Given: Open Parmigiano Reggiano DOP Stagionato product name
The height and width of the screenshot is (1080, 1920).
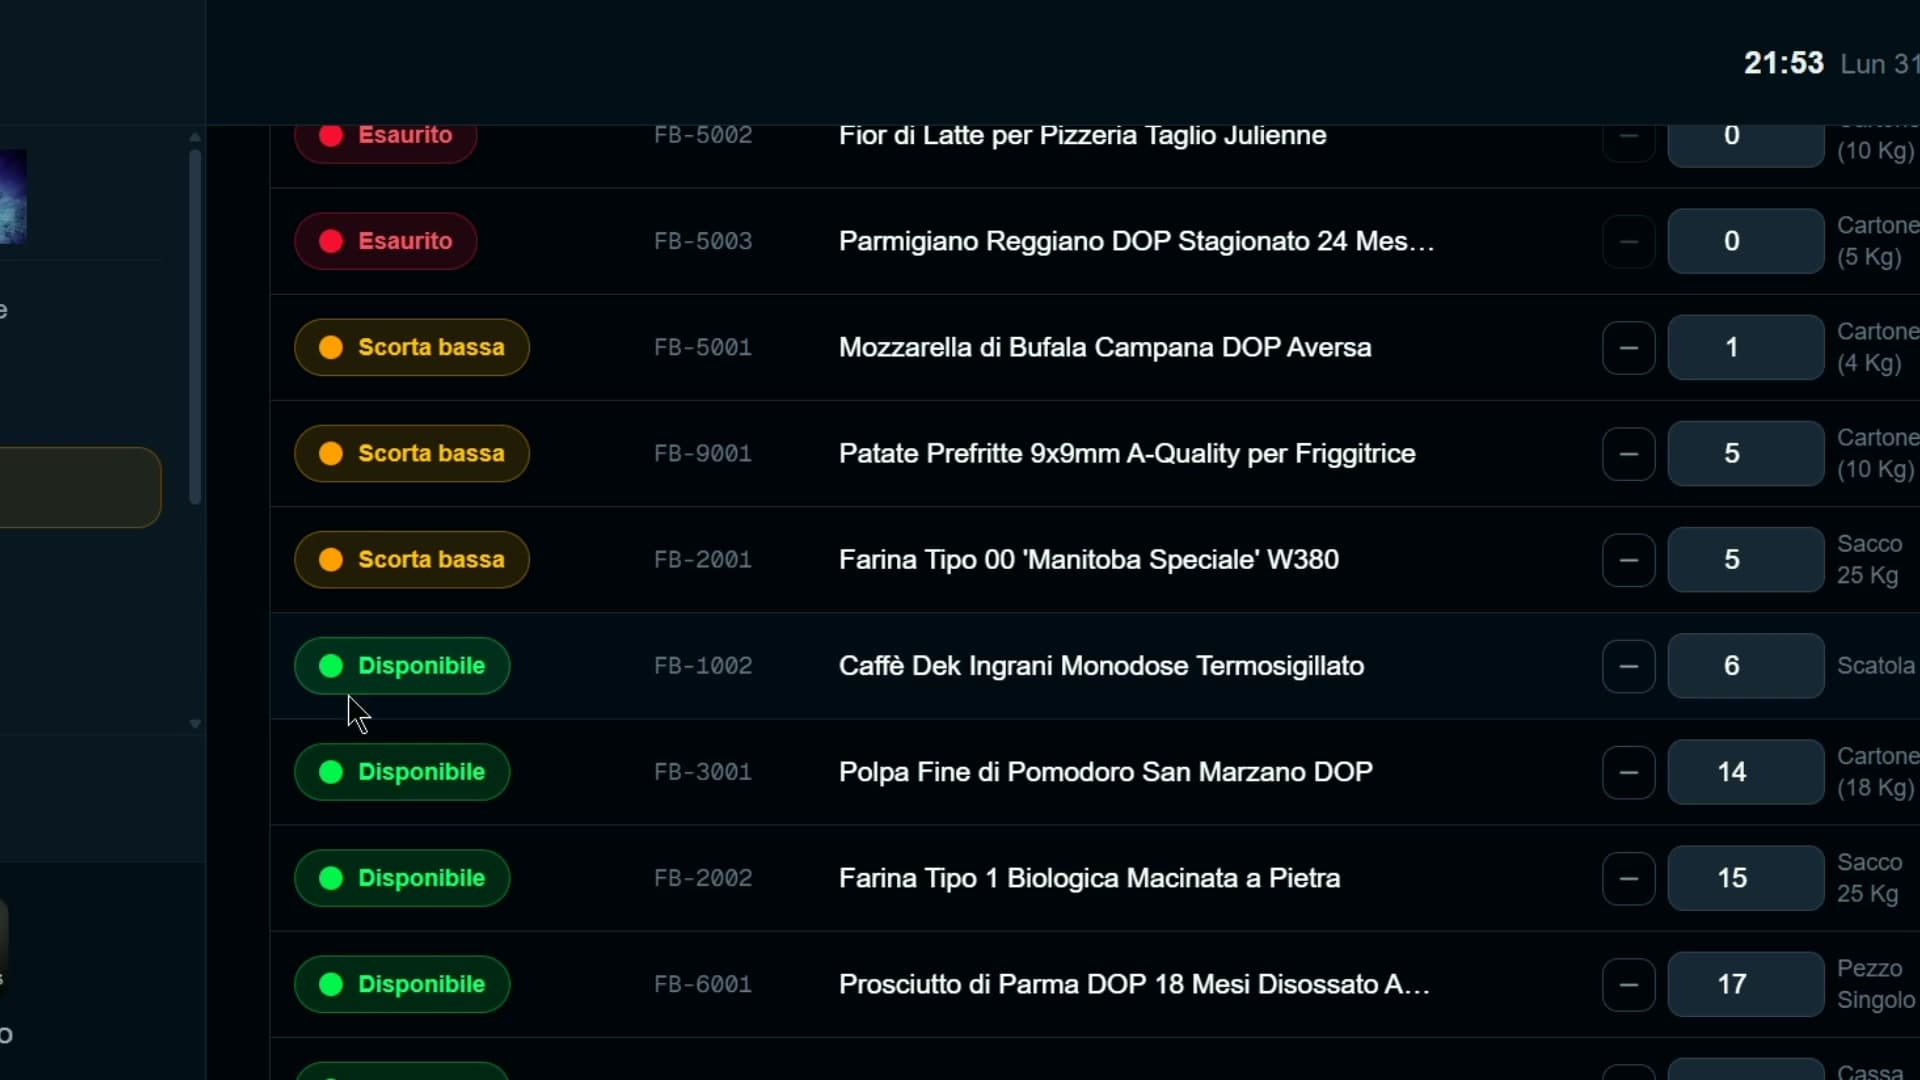Looking at the screenshot, I should 1137,241.
